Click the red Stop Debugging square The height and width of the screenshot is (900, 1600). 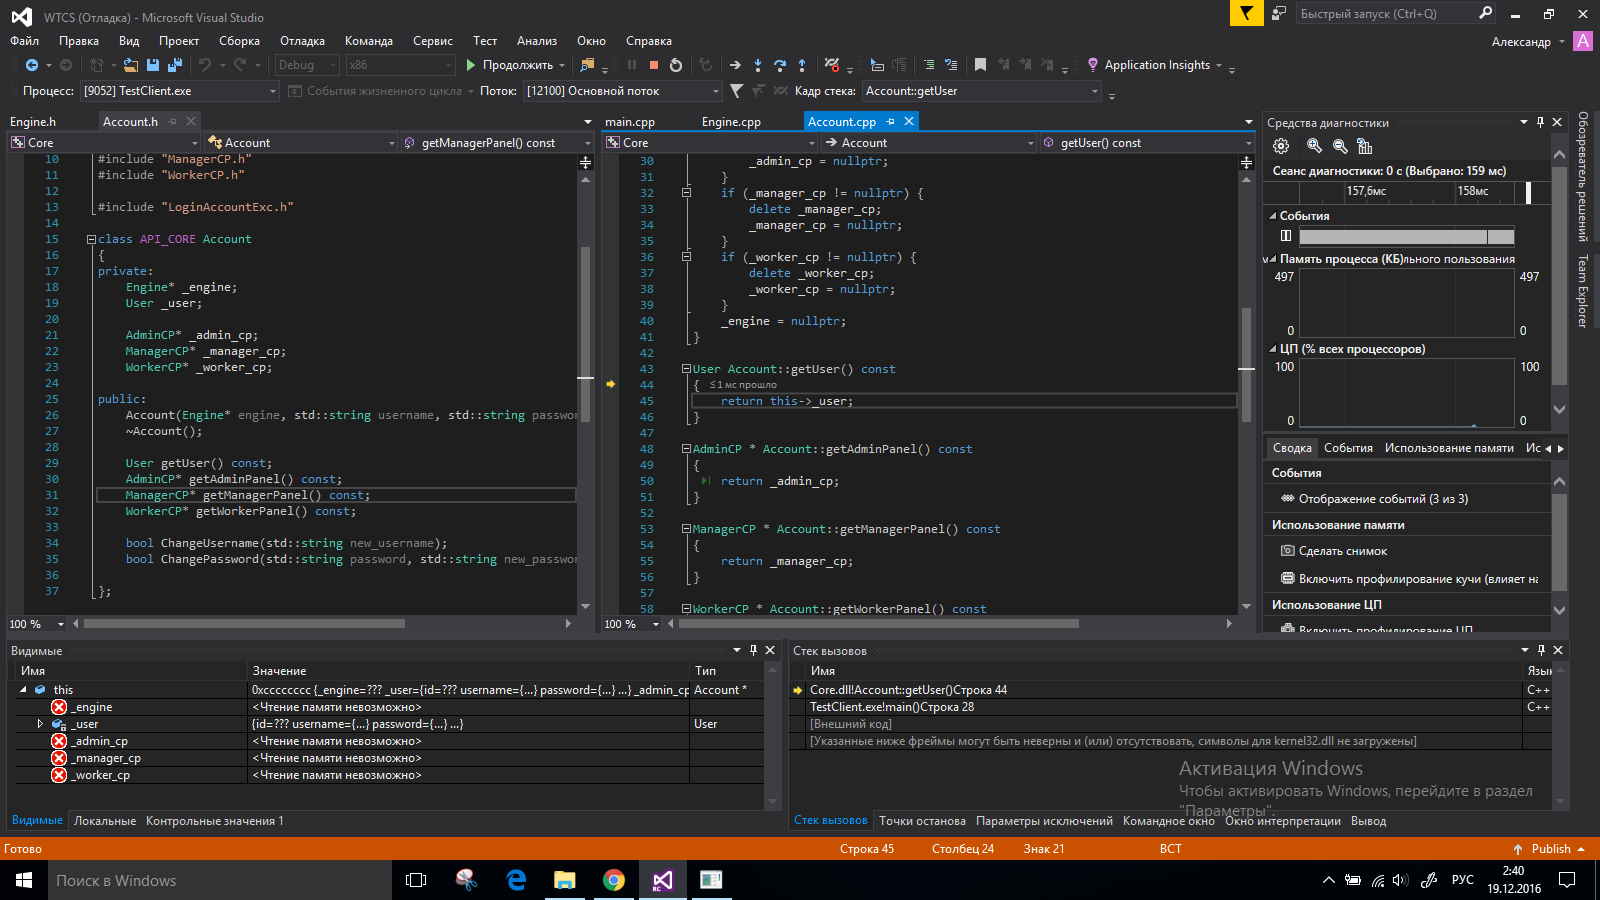coord(654,65)
